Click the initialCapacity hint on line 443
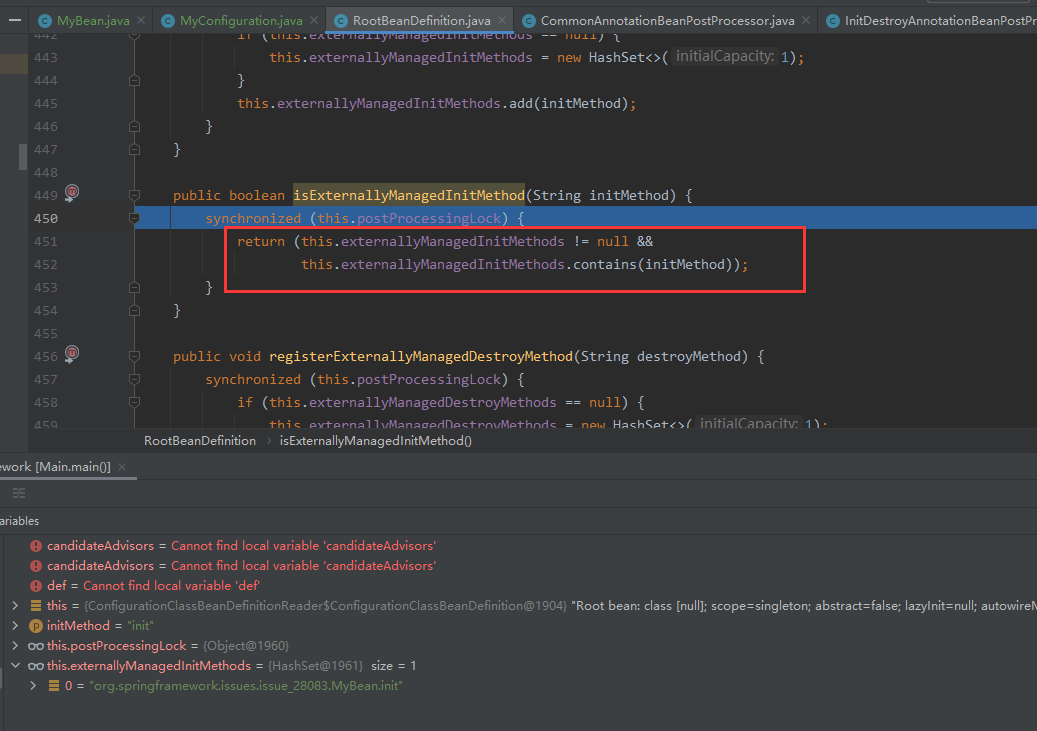This screenshot has height=731, width=1037. [725, 57]
